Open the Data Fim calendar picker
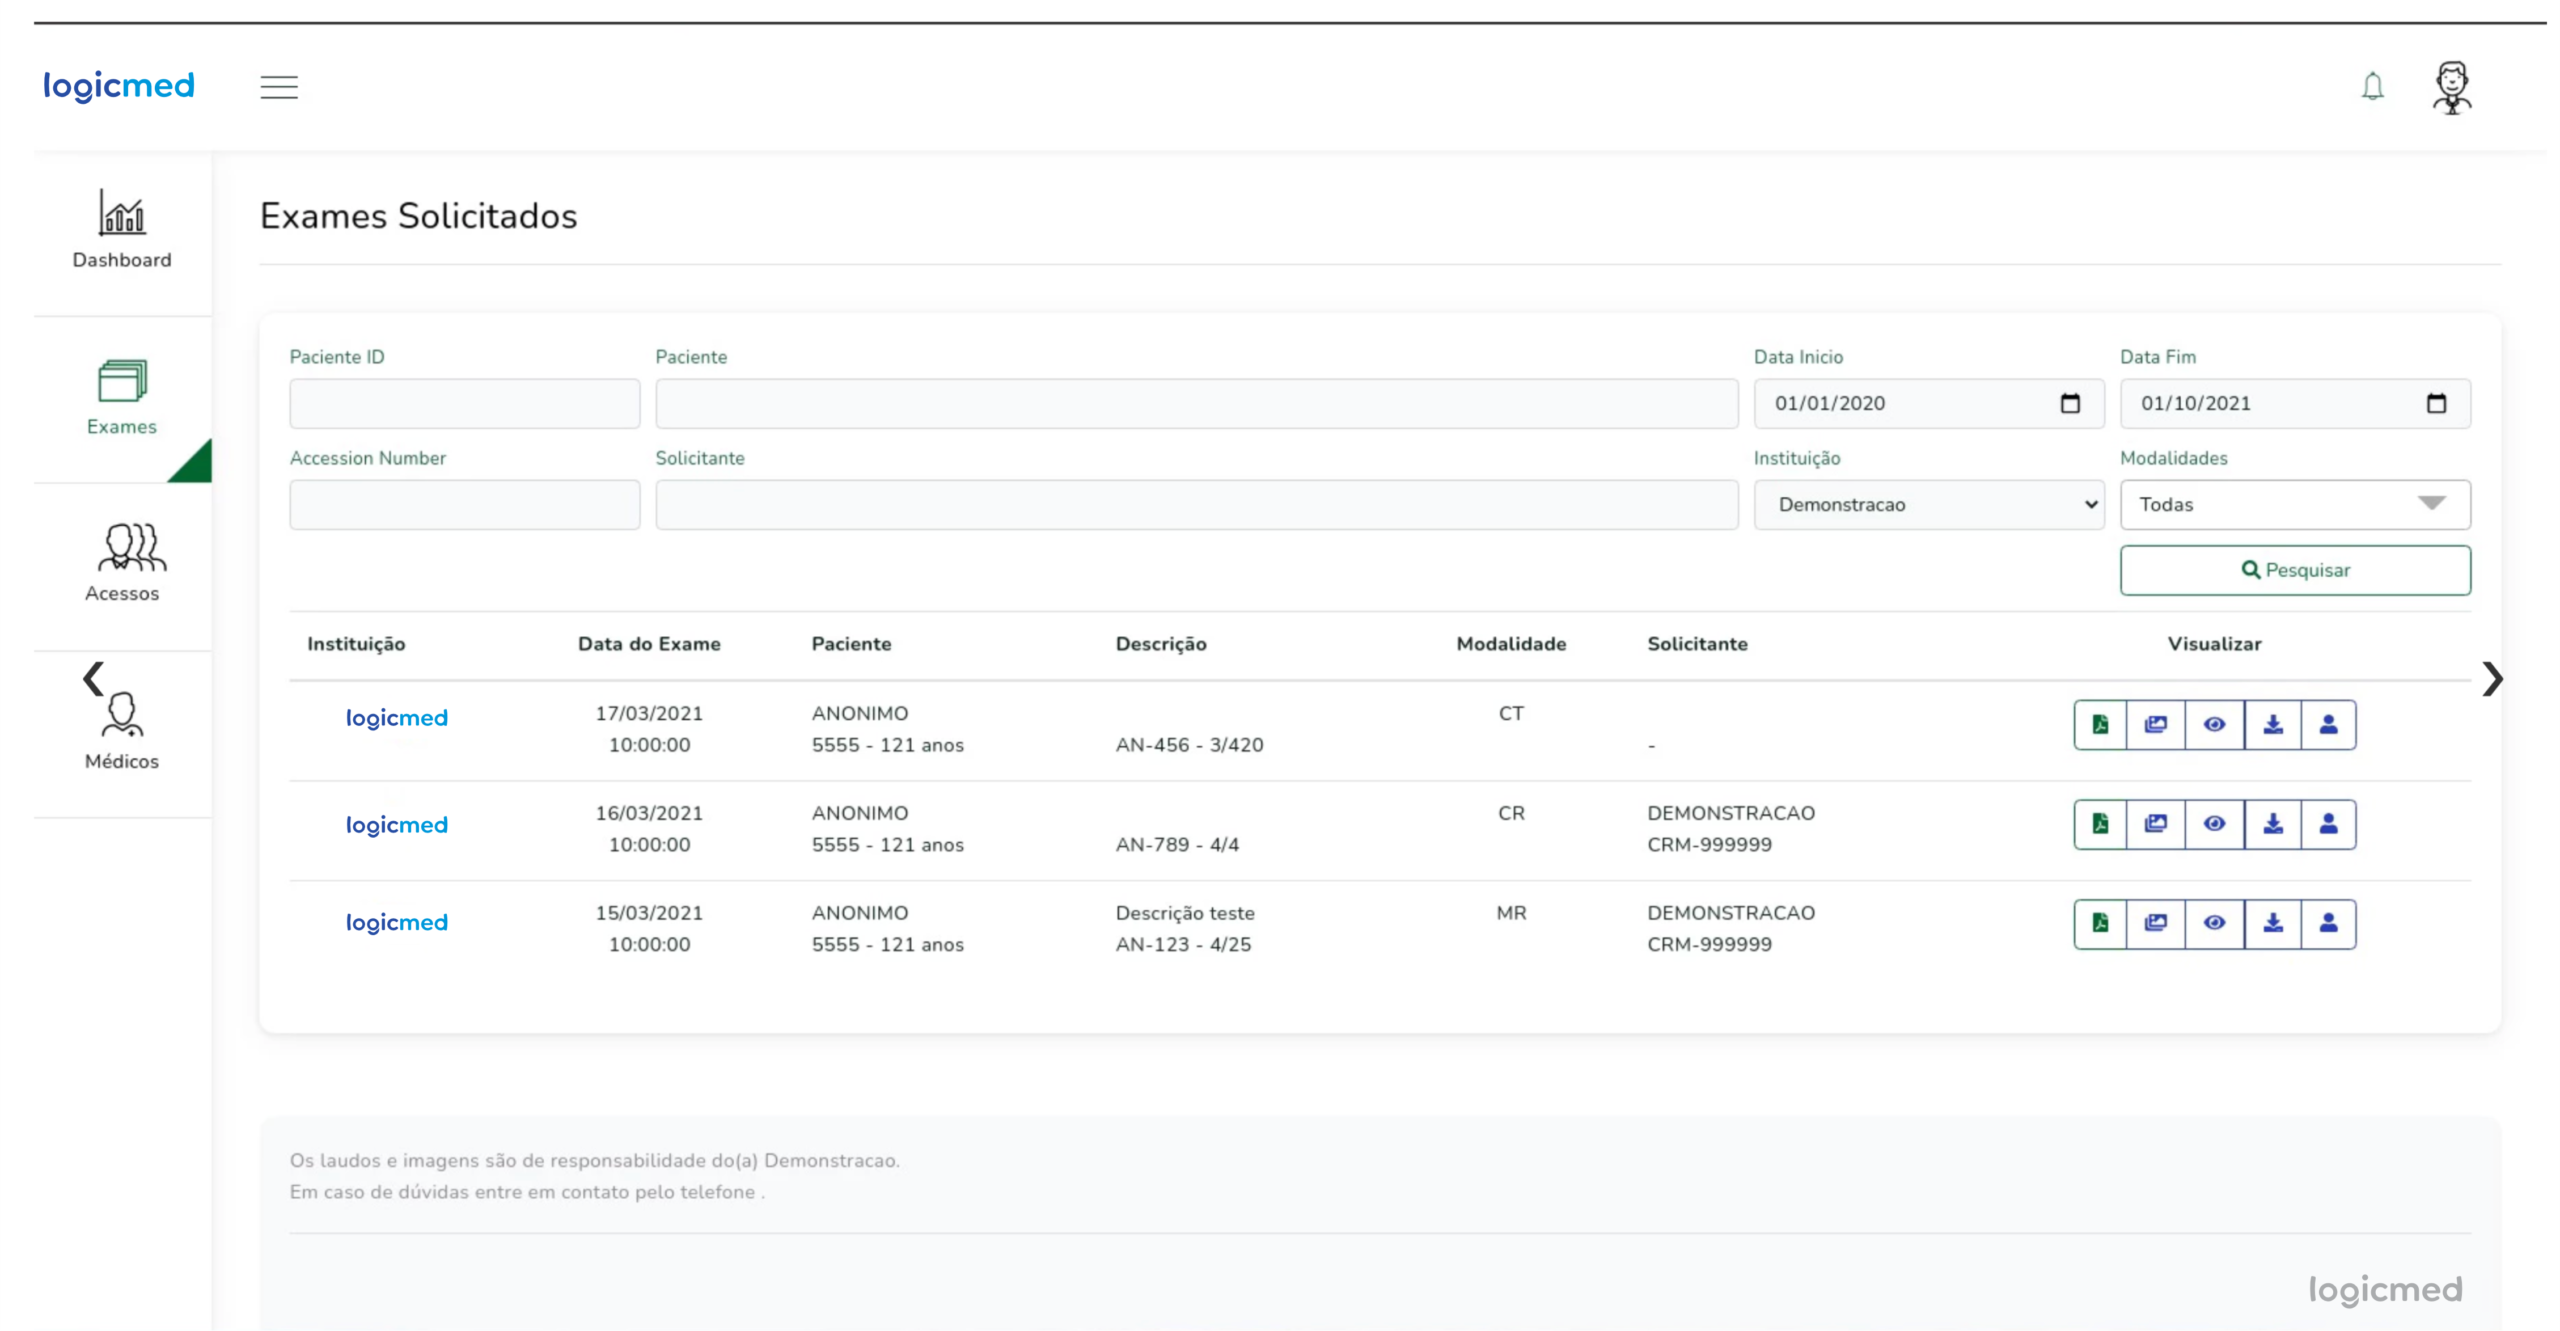The image size is (2560, 1331). 2435,404
